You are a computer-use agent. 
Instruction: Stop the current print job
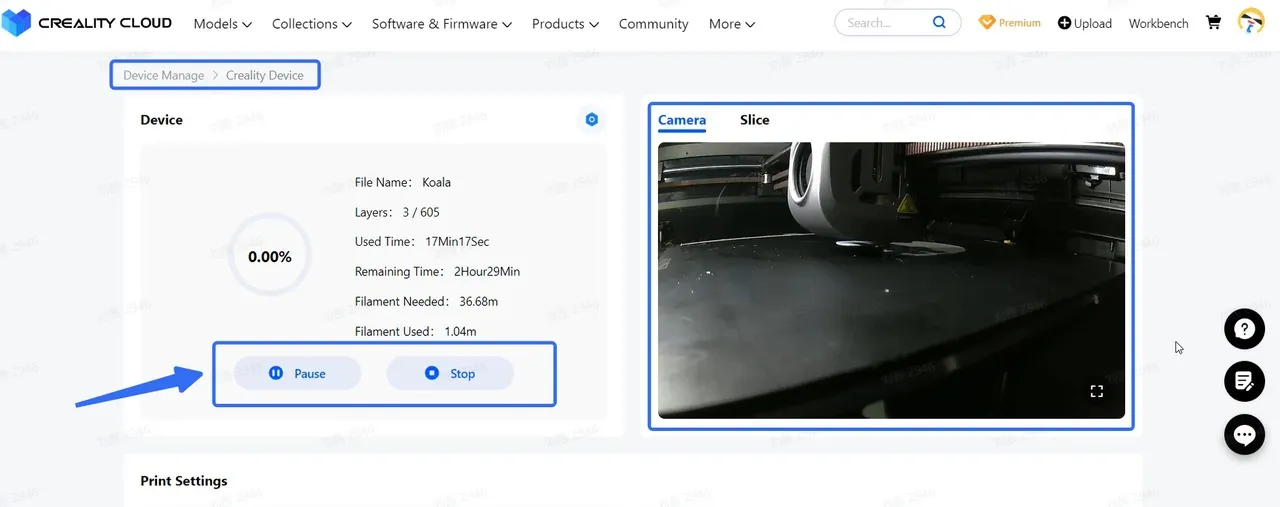(x=450, y=373)
